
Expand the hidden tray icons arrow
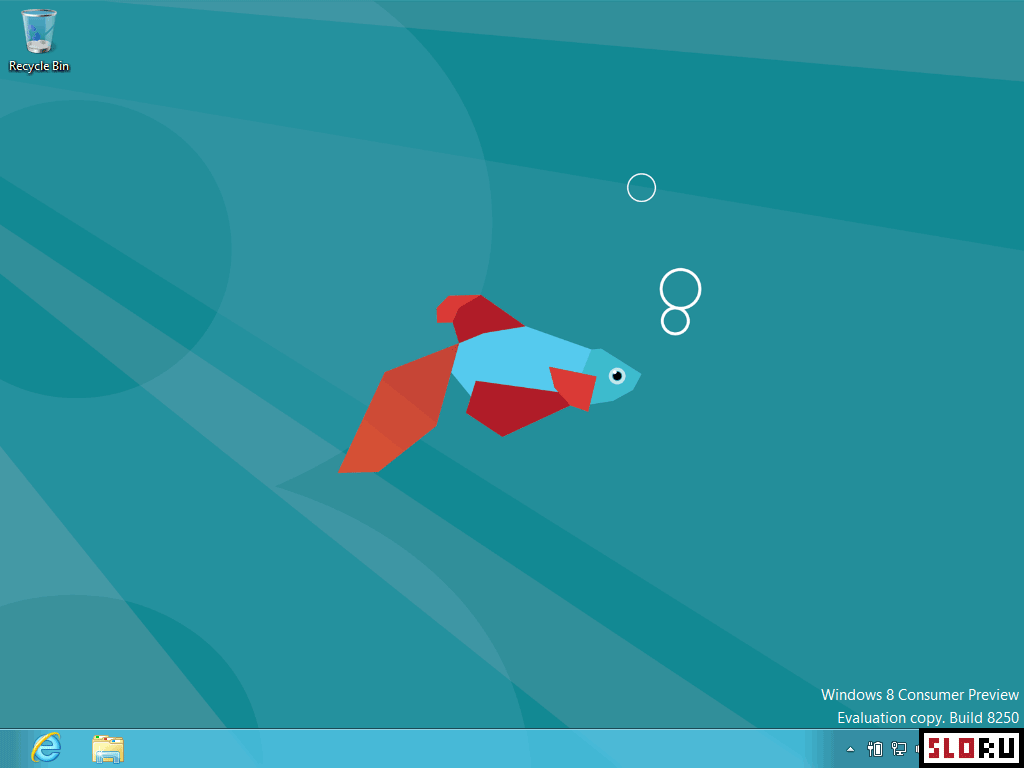[x=851, y=748]
